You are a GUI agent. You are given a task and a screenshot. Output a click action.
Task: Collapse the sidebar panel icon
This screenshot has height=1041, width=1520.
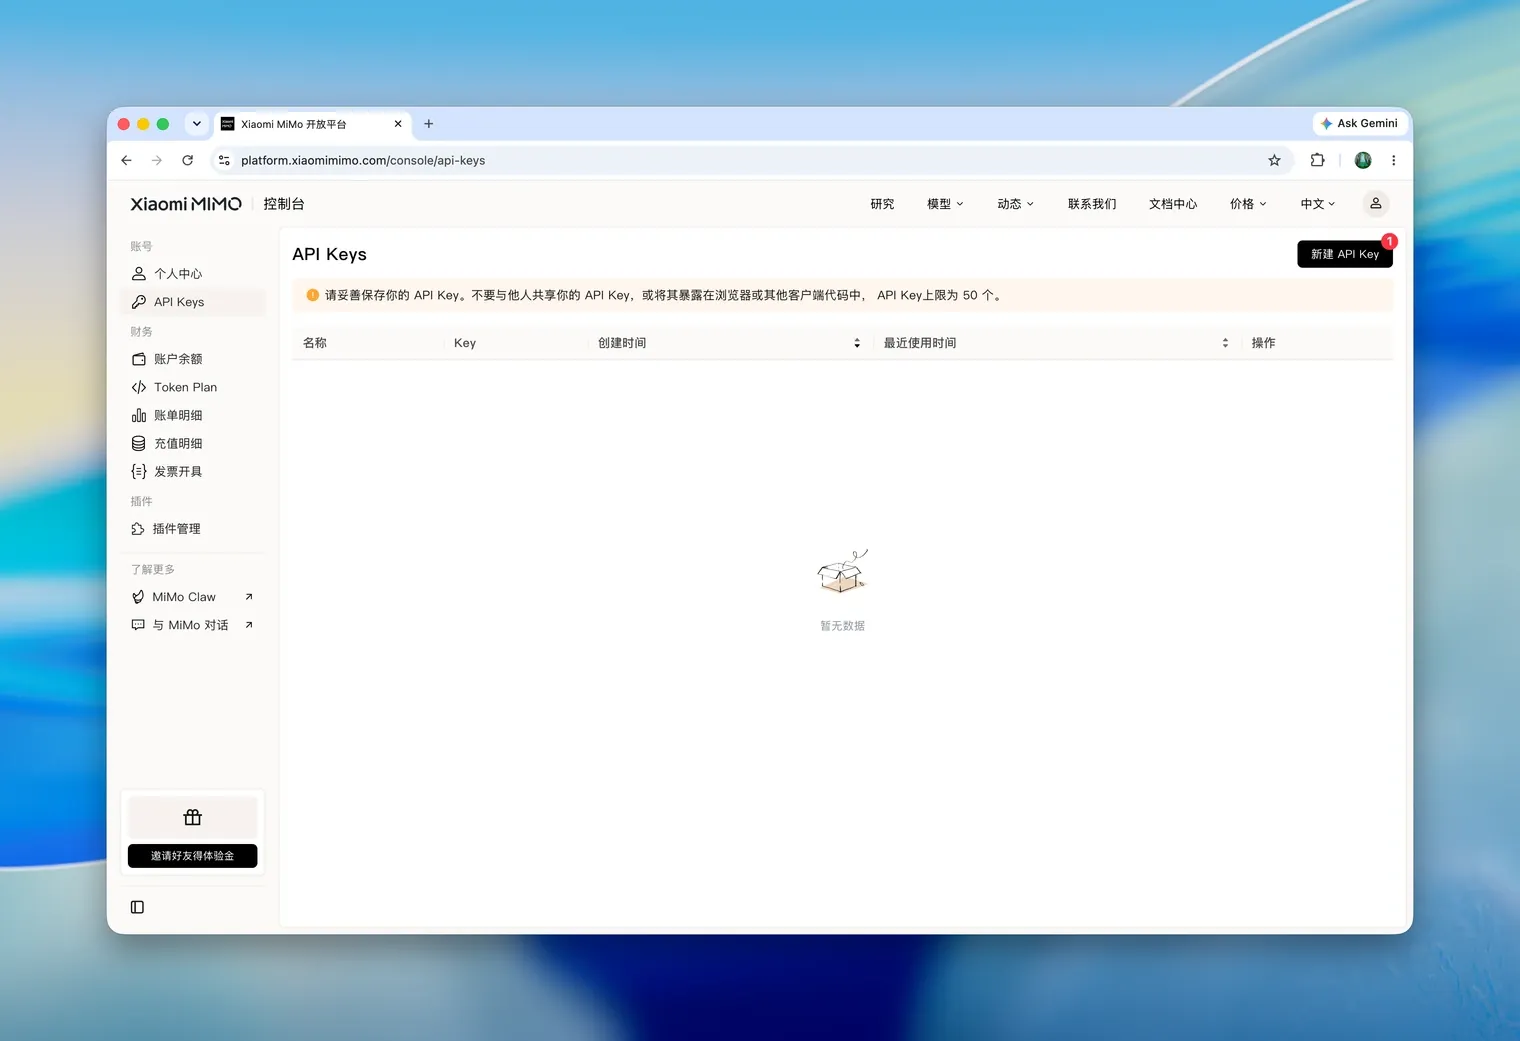pos(138,907)
